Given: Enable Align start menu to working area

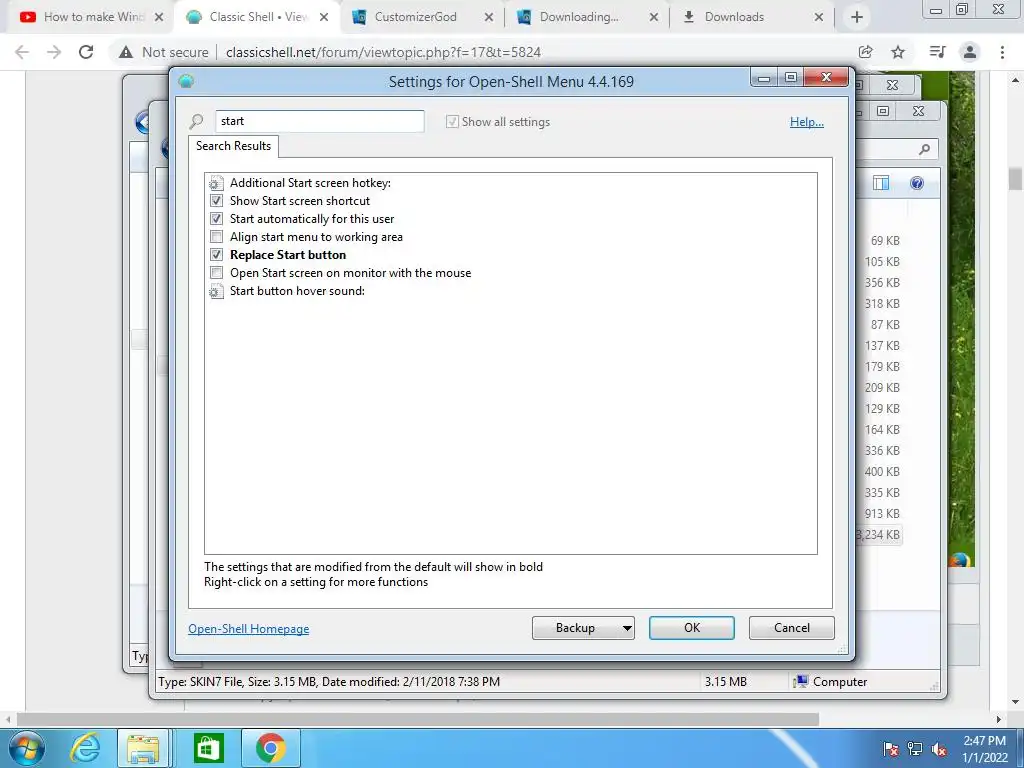Looking at the screenshot, I should click(216, 236).
